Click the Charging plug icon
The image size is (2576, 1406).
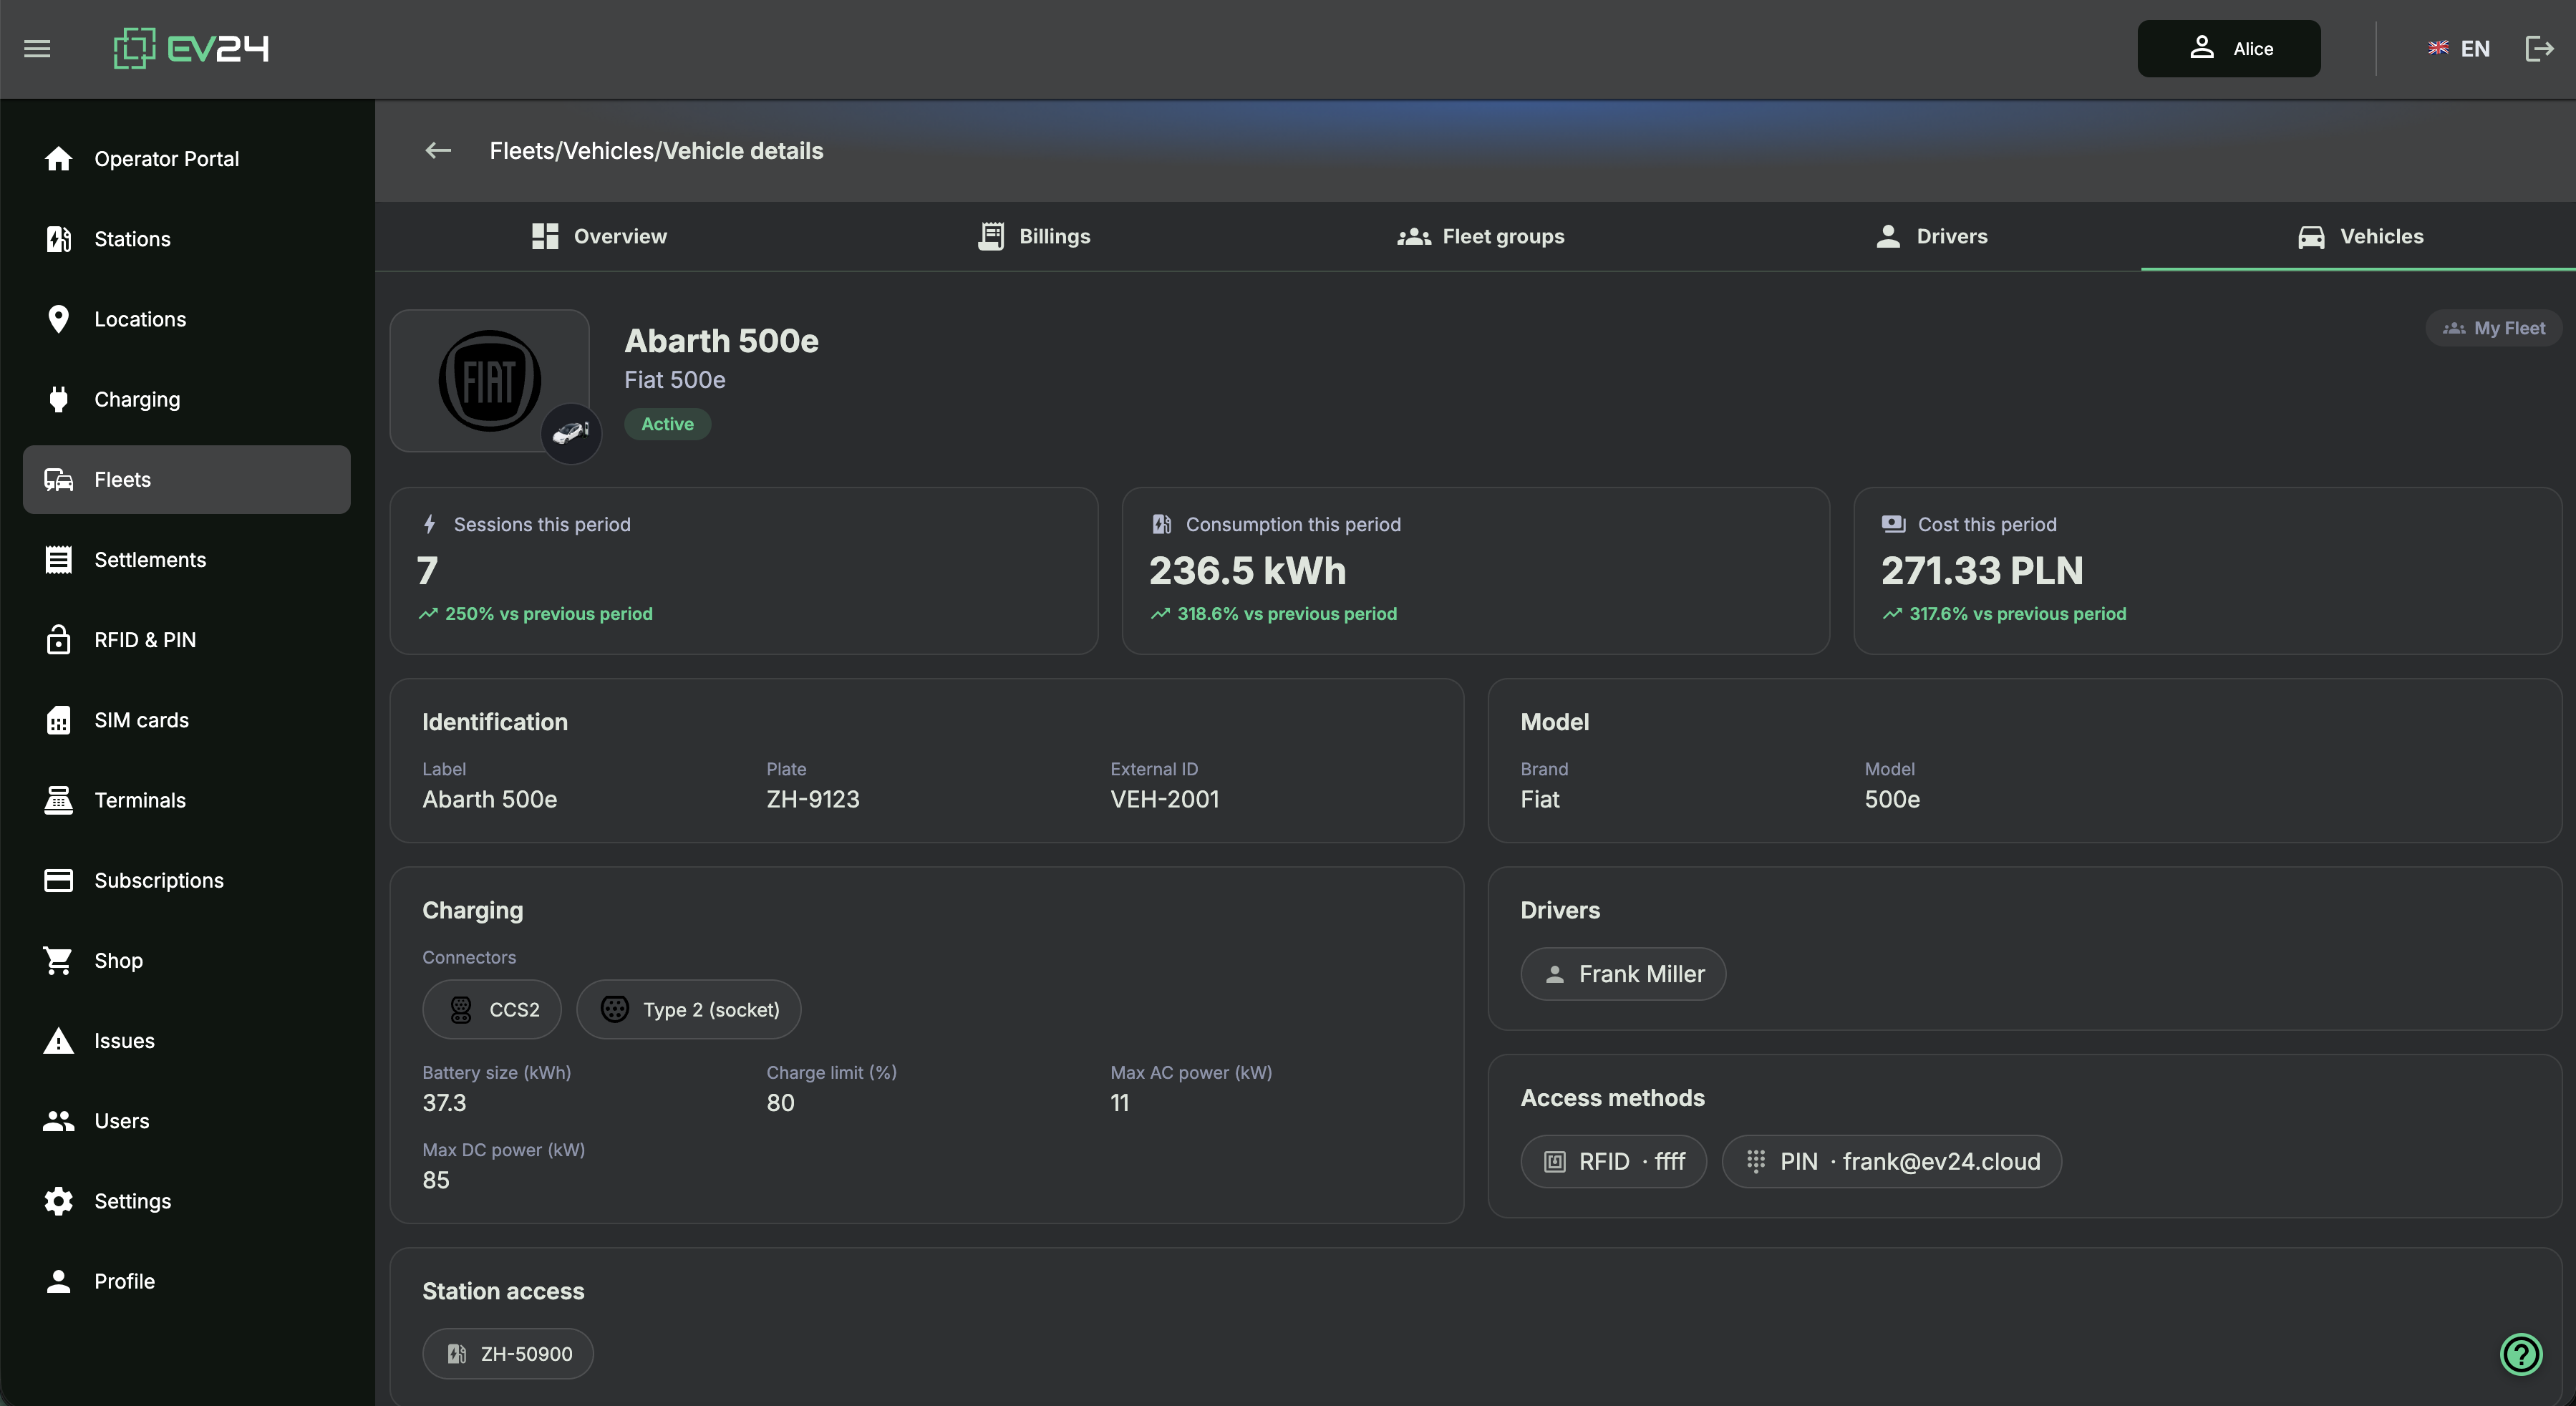coord(59,399)
